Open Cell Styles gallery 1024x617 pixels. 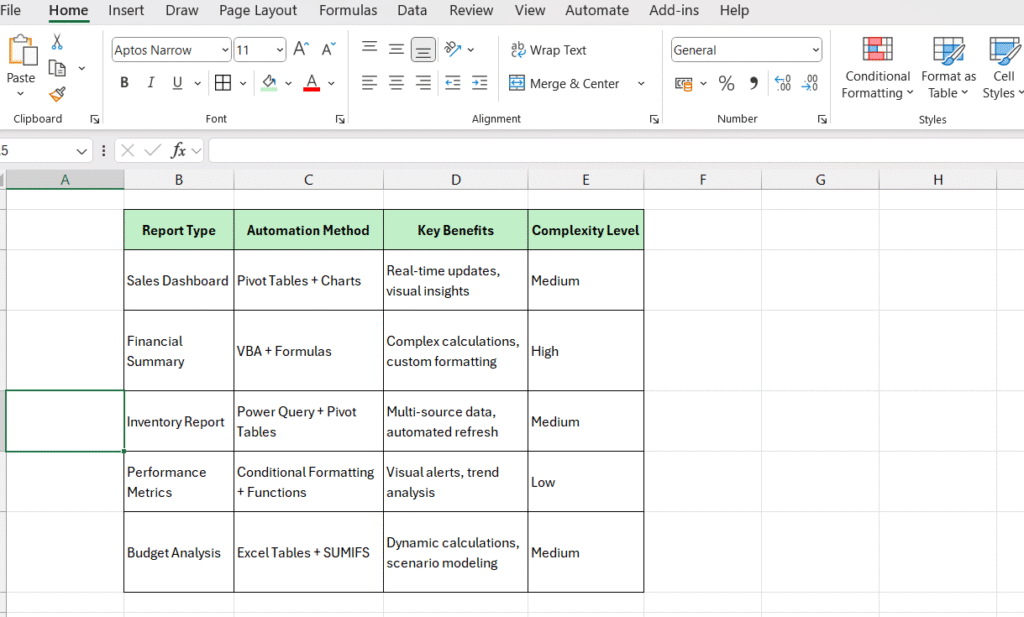1003,69
